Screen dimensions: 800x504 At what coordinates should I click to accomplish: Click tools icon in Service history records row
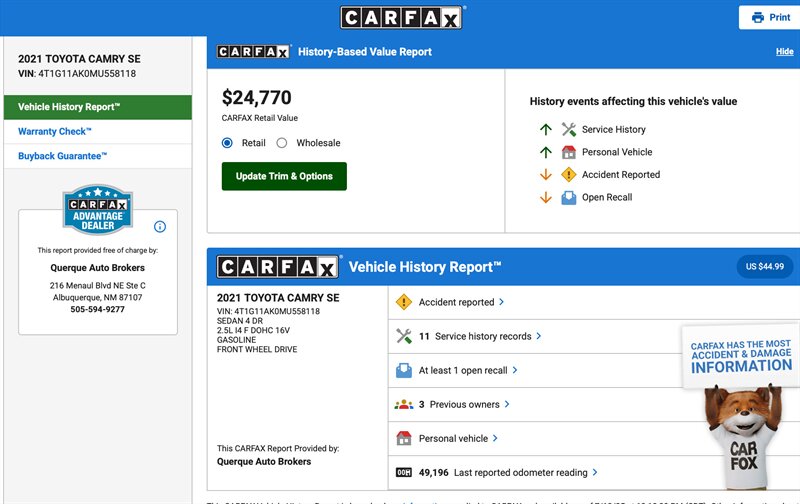pyautogui.click(x=404, y=336)
